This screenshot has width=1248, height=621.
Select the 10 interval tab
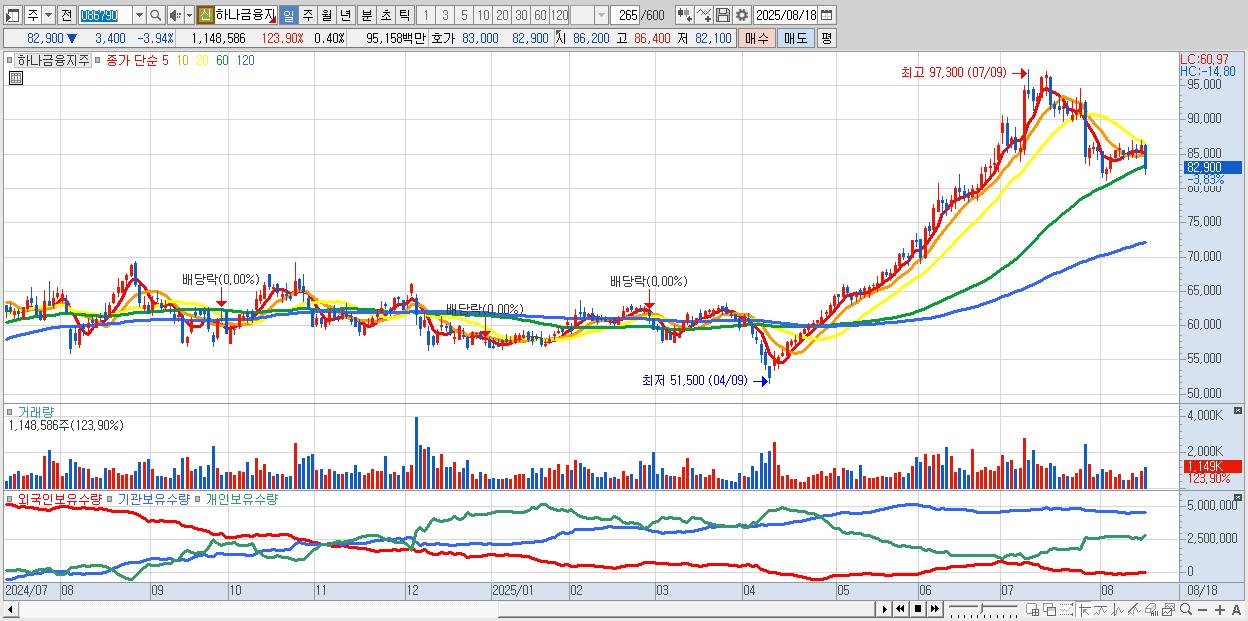(x=483, y=15)
